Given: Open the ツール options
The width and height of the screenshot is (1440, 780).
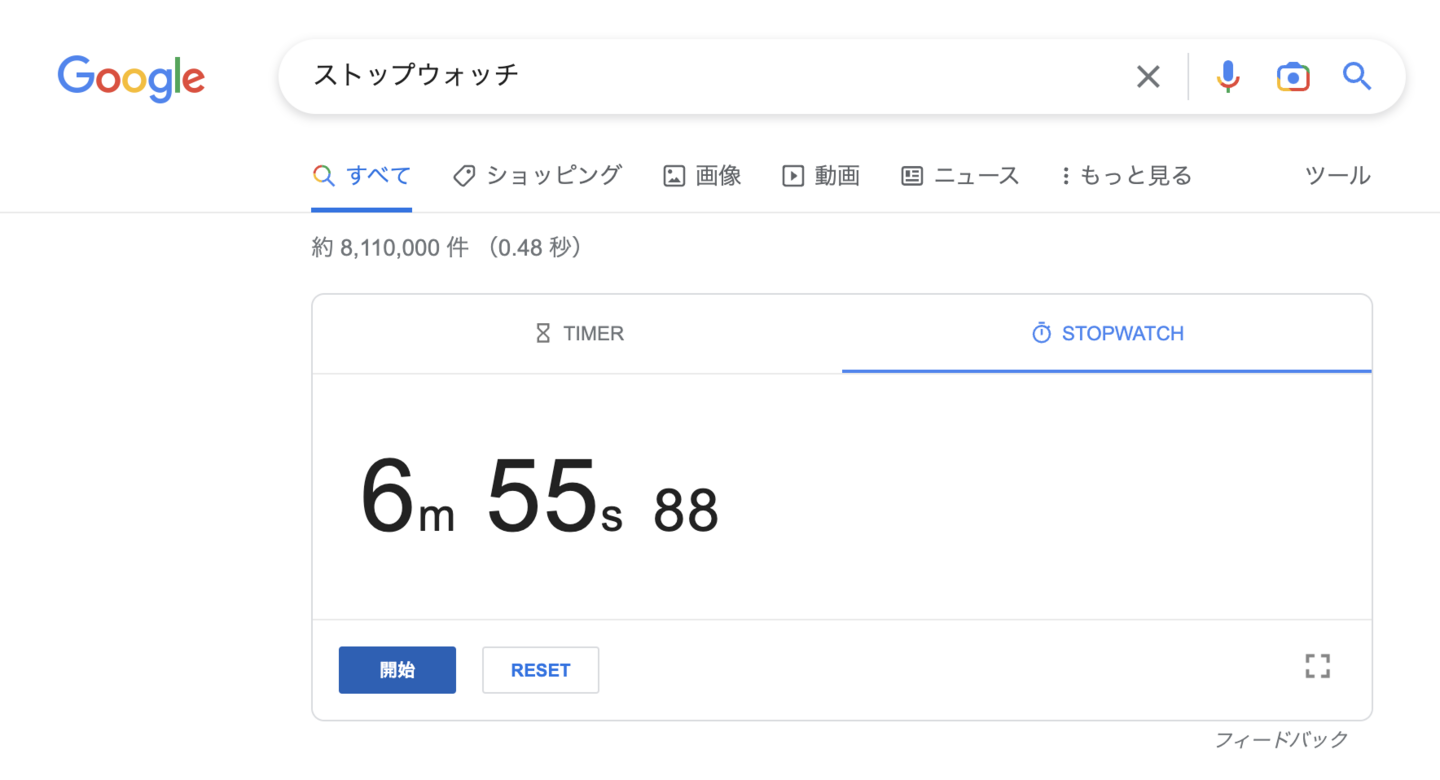Looking at the screenshot, I should (x=1337, y=176).
